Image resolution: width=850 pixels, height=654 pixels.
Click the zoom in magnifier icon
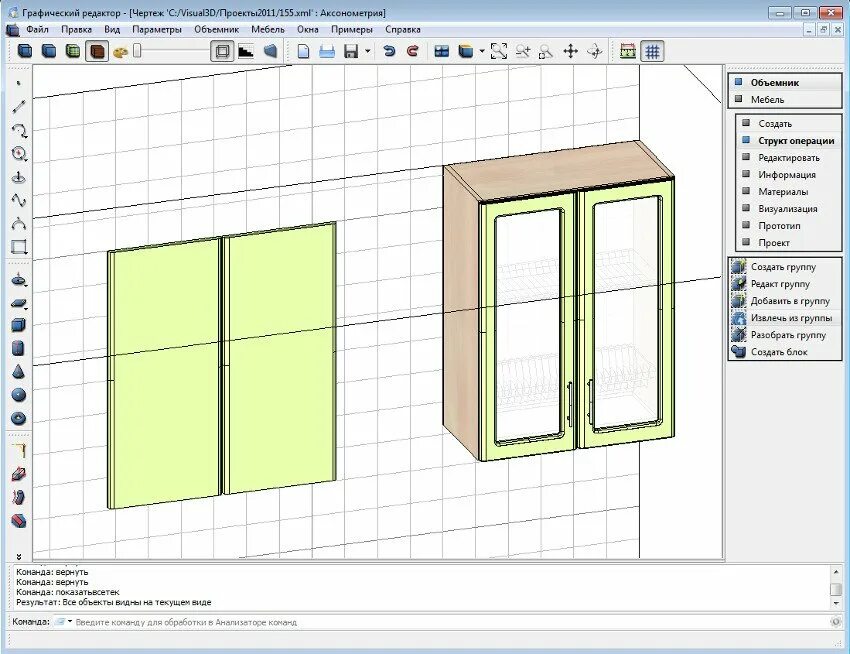(523, 52)
